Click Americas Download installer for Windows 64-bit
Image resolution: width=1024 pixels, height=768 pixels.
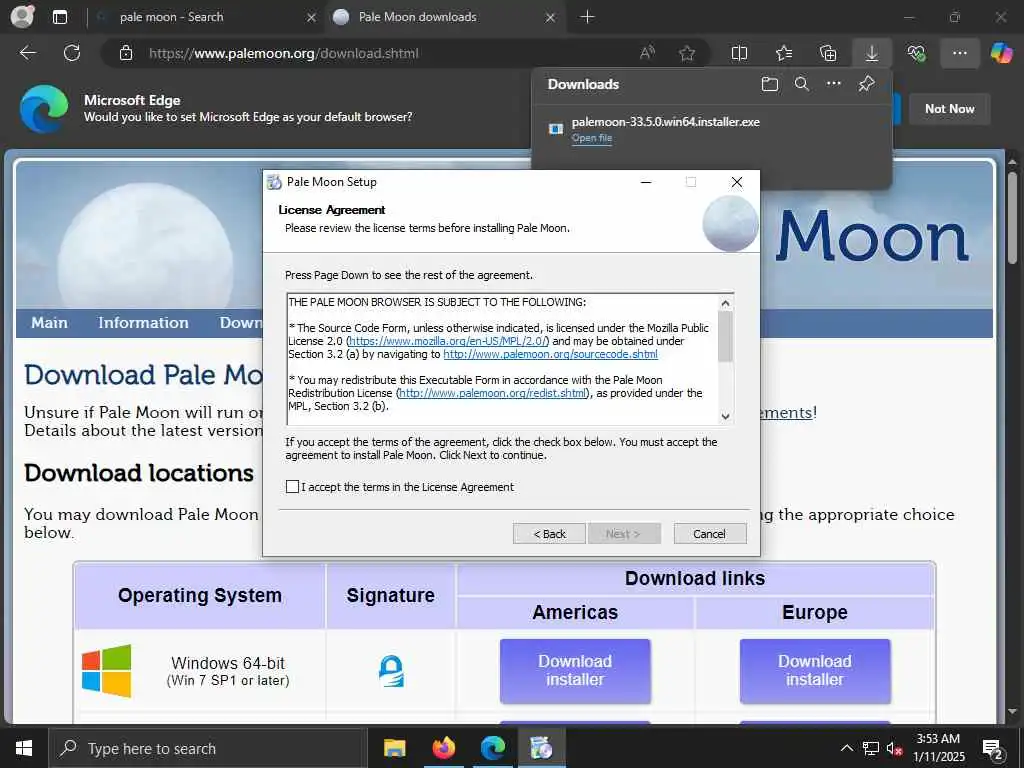coord(575,671)
